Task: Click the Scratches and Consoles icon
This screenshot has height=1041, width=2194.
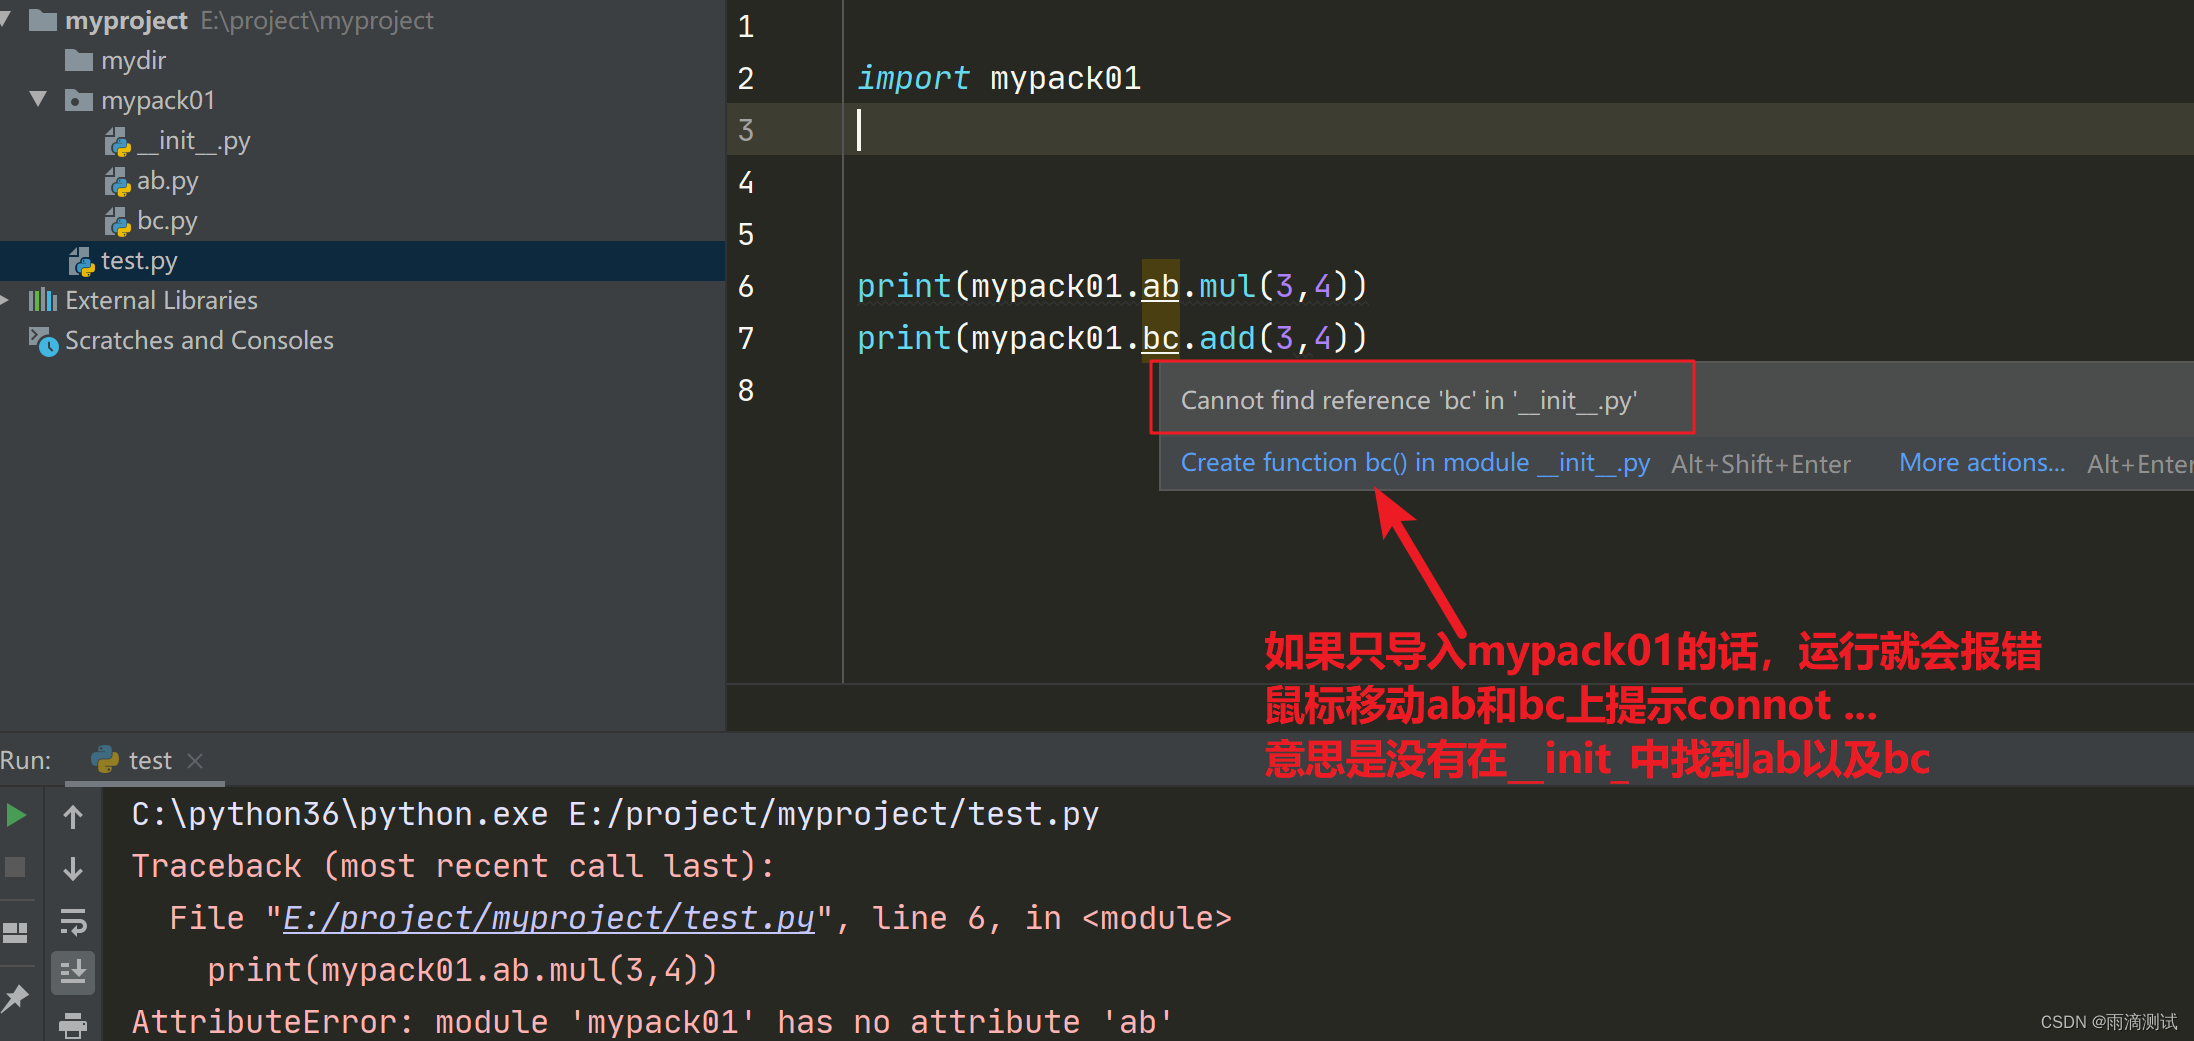Action: tap(44, 341)
